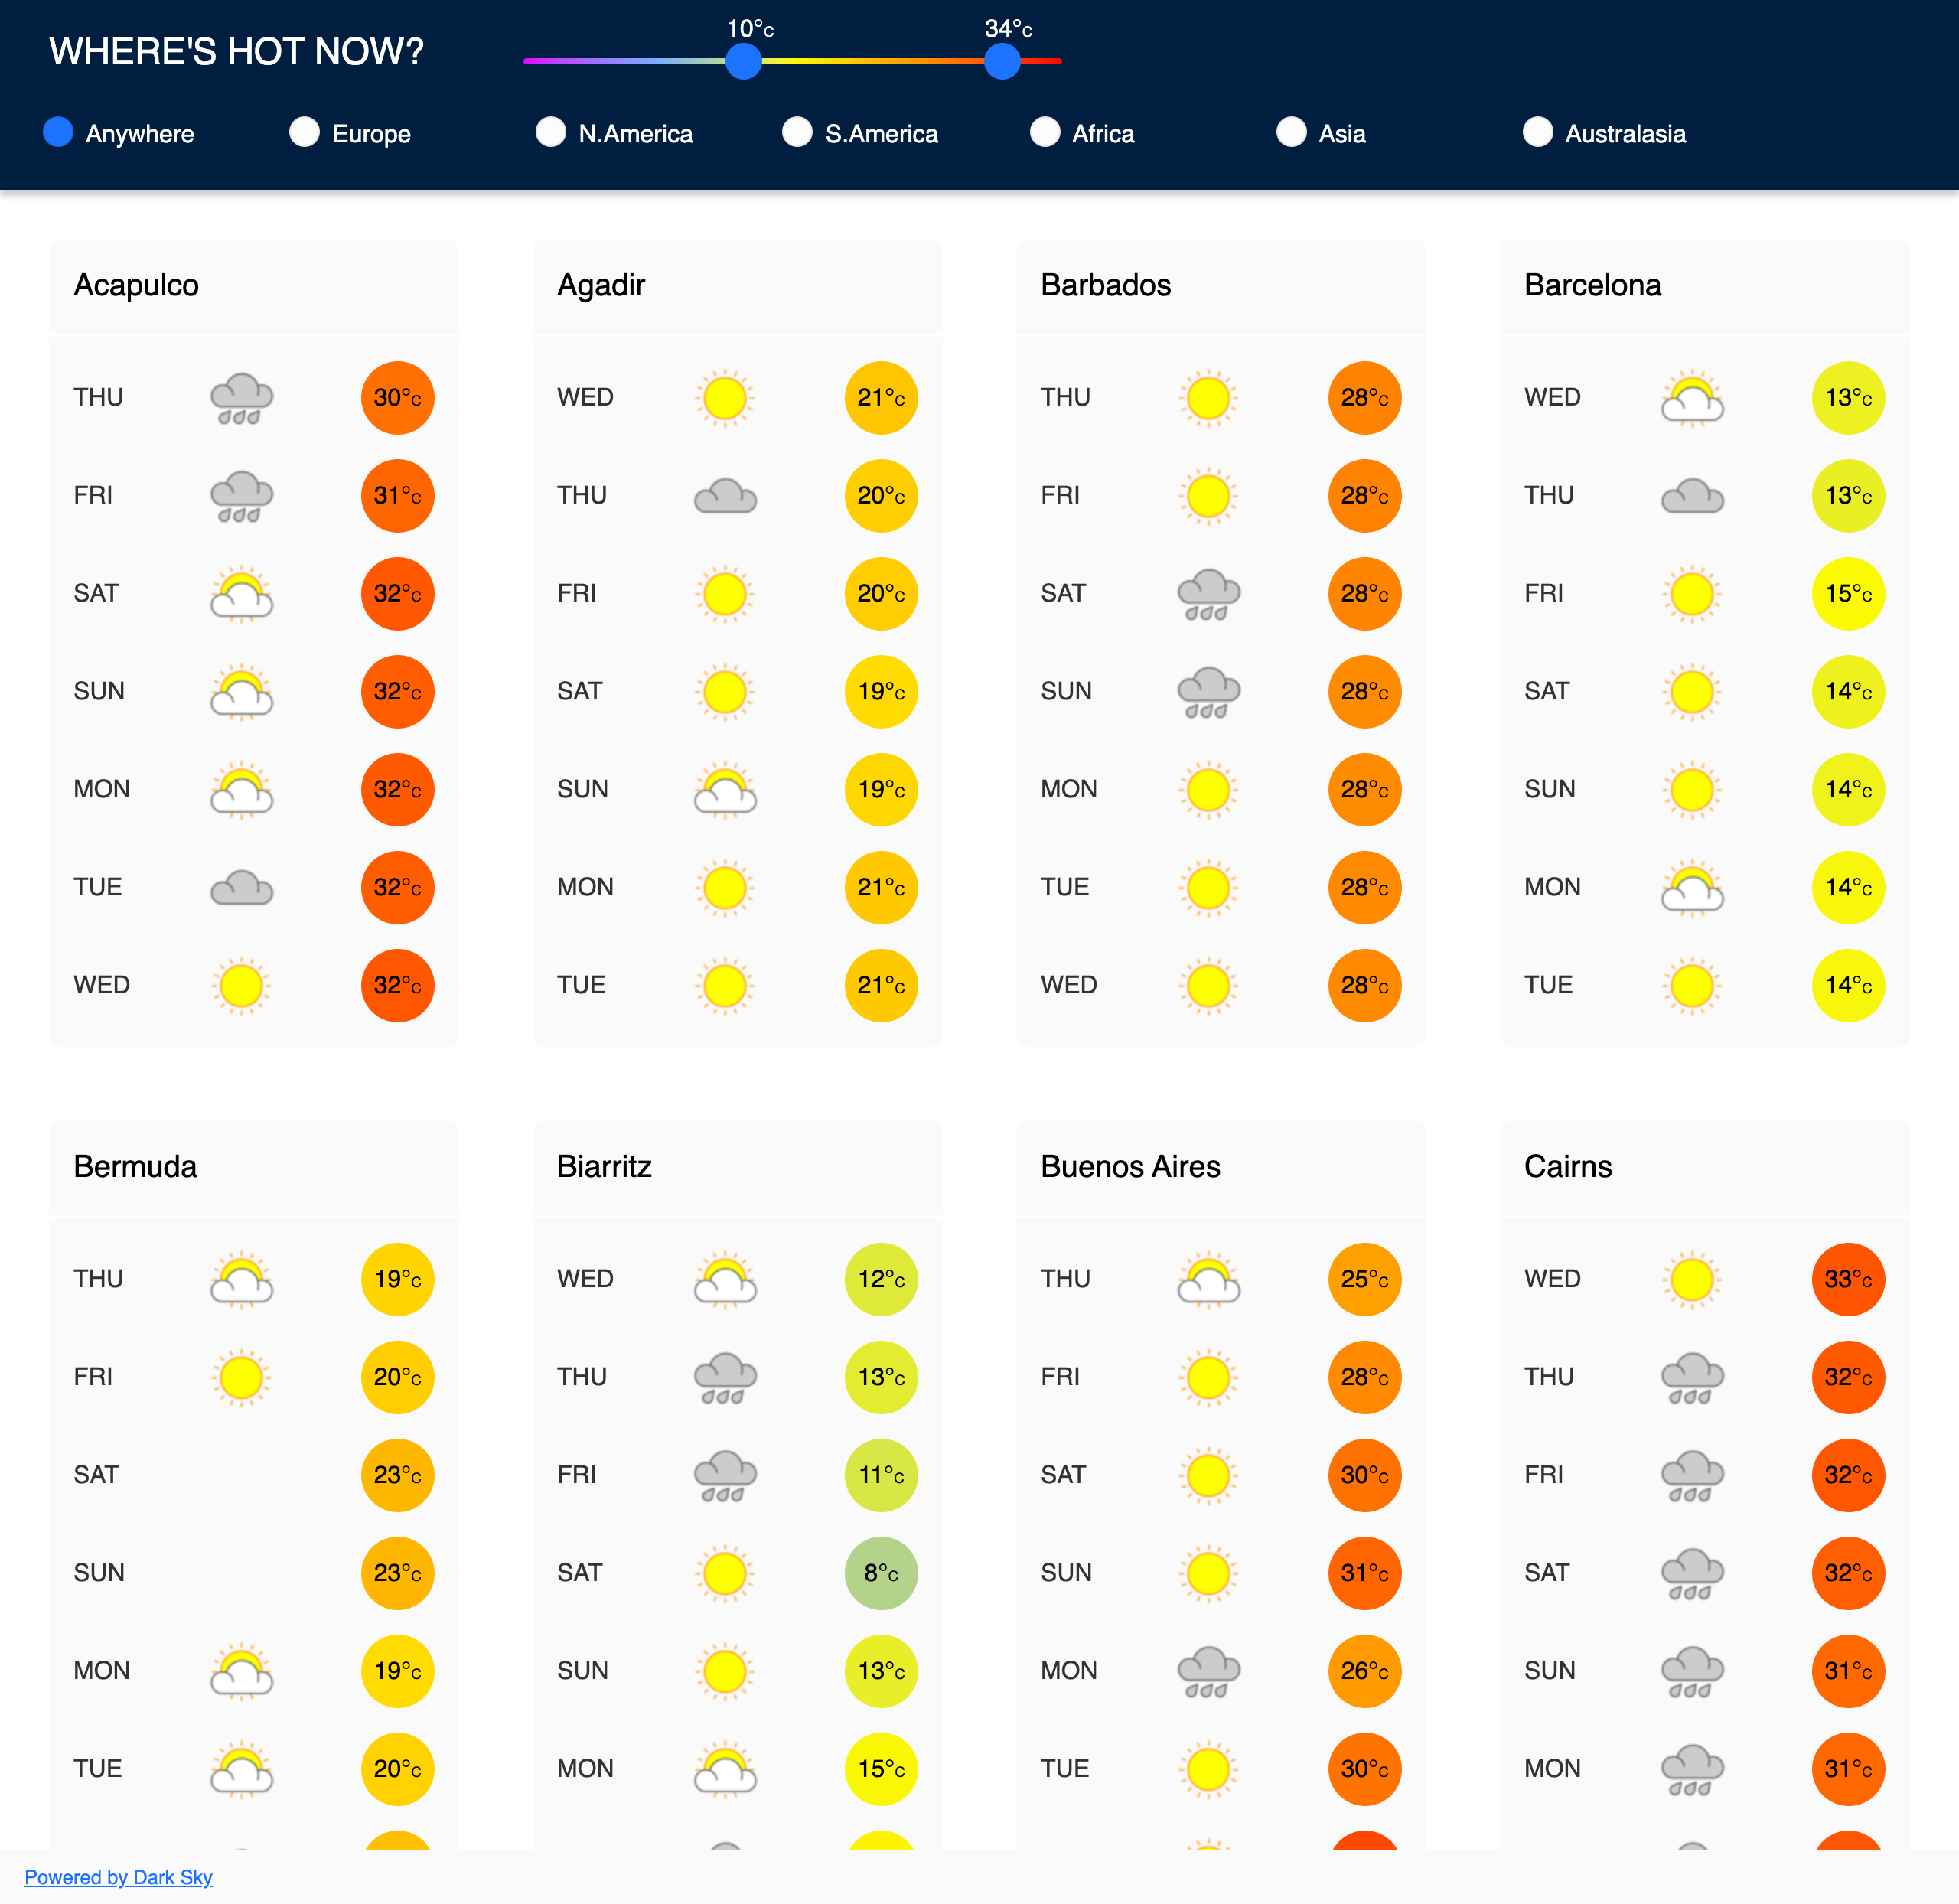1959x1904 pixels.
Task: Click the Barbados THU sunny icon
Action: tap(1209, 398)
